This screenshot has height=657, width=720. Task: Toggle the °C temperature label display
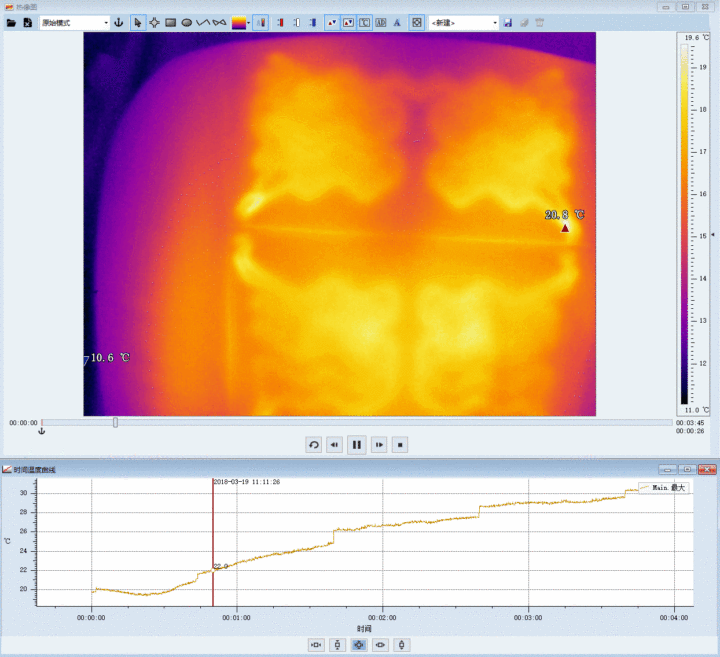[x=365, y=22]
